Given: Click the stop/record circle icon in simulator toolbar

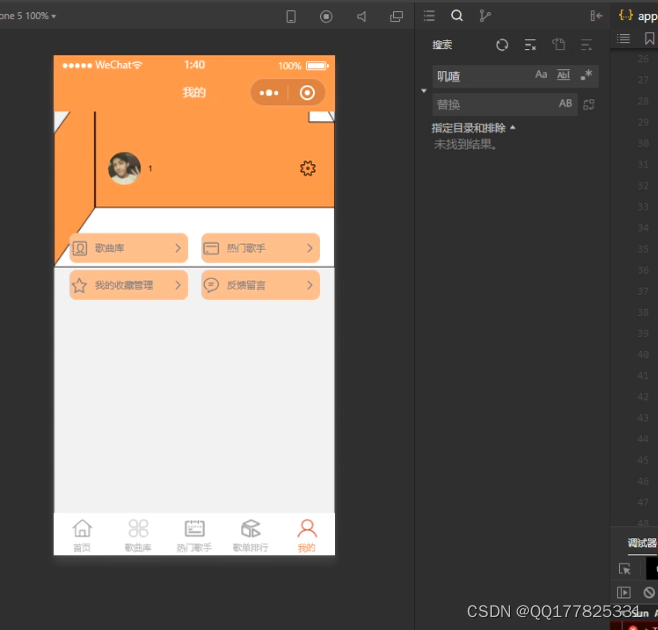Looking at the screenshot, I should click(326, 16).
